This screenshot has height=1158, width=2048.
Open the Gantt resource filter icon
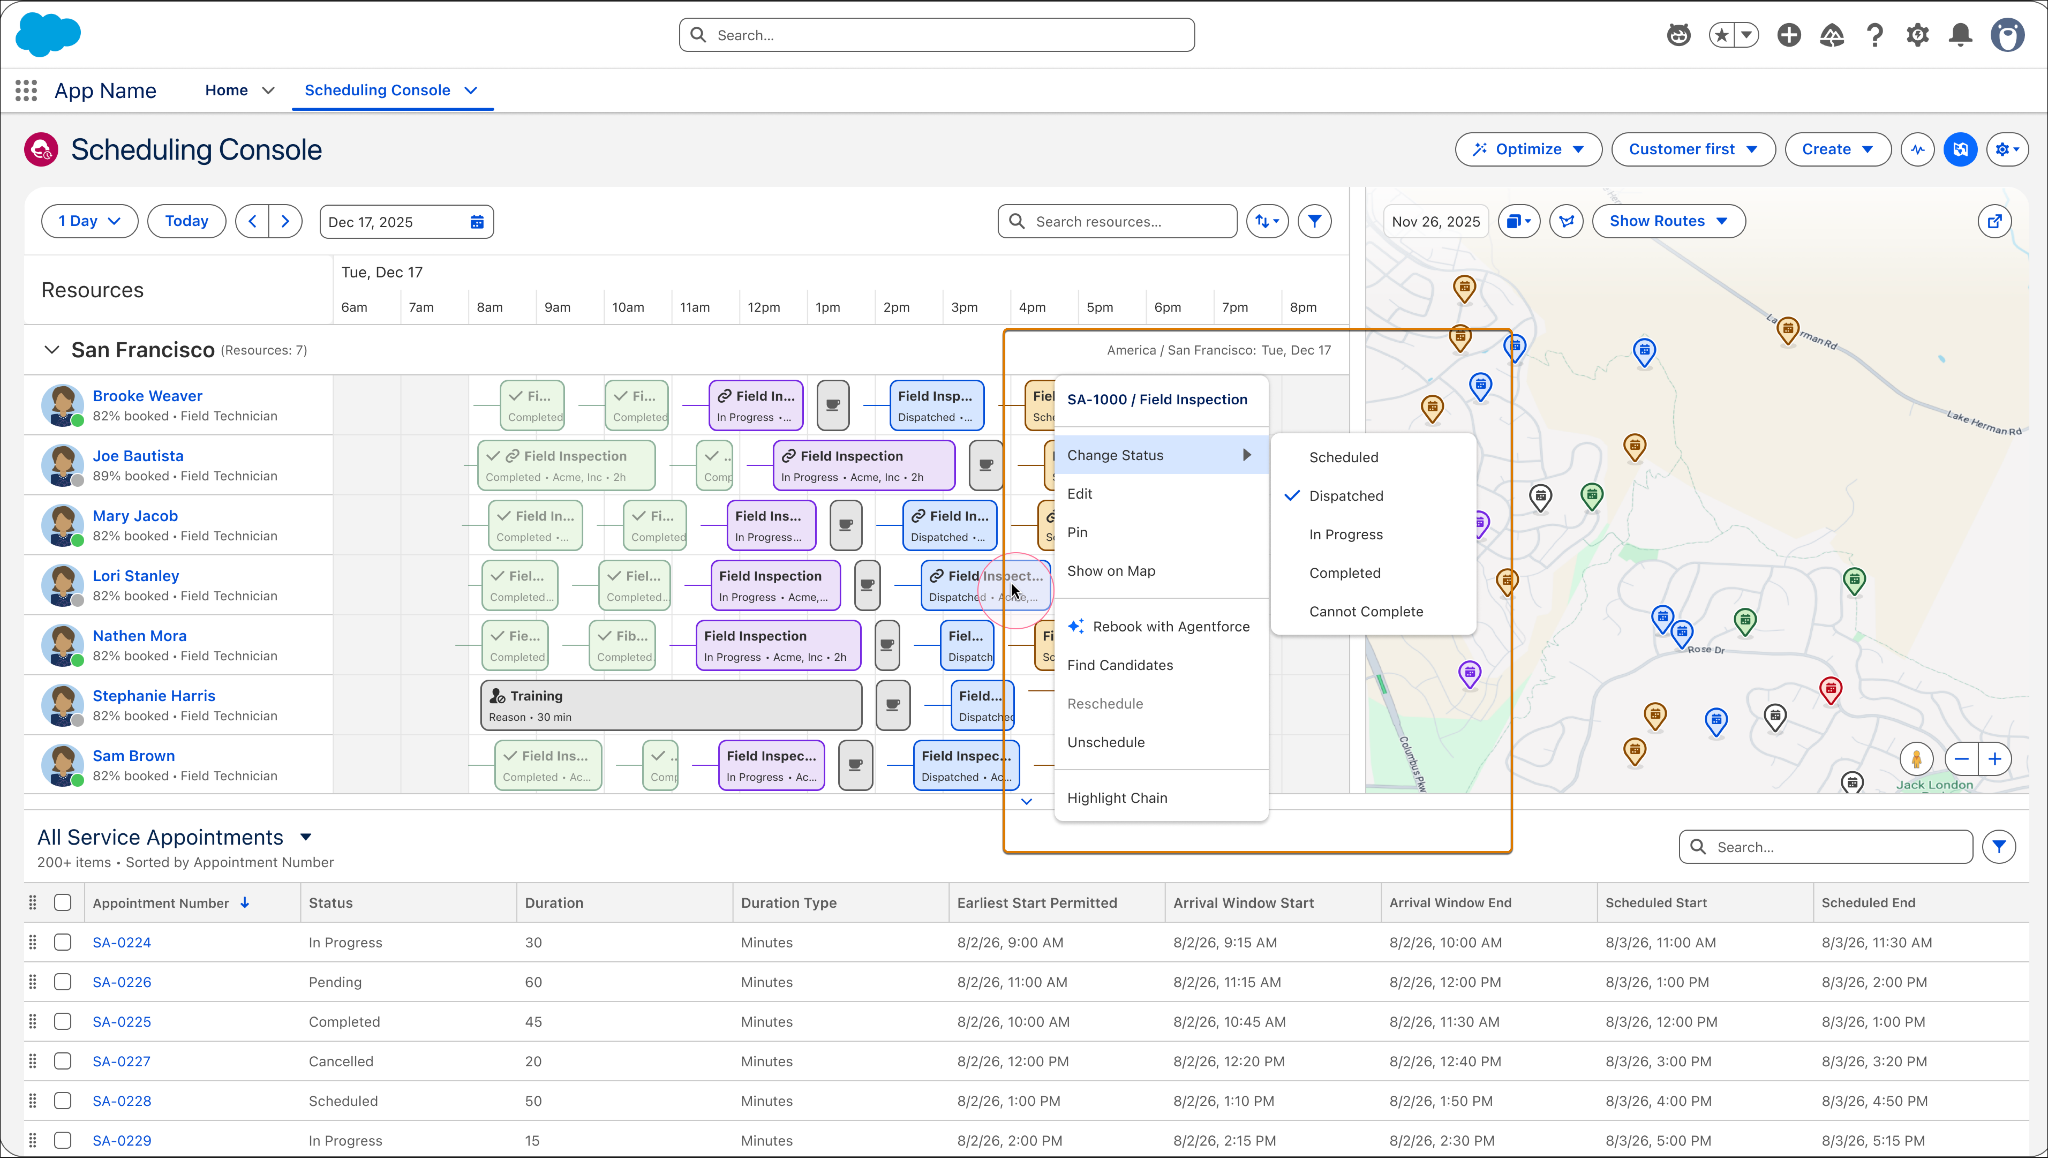pyautogui.click(x=1314, y=222)
